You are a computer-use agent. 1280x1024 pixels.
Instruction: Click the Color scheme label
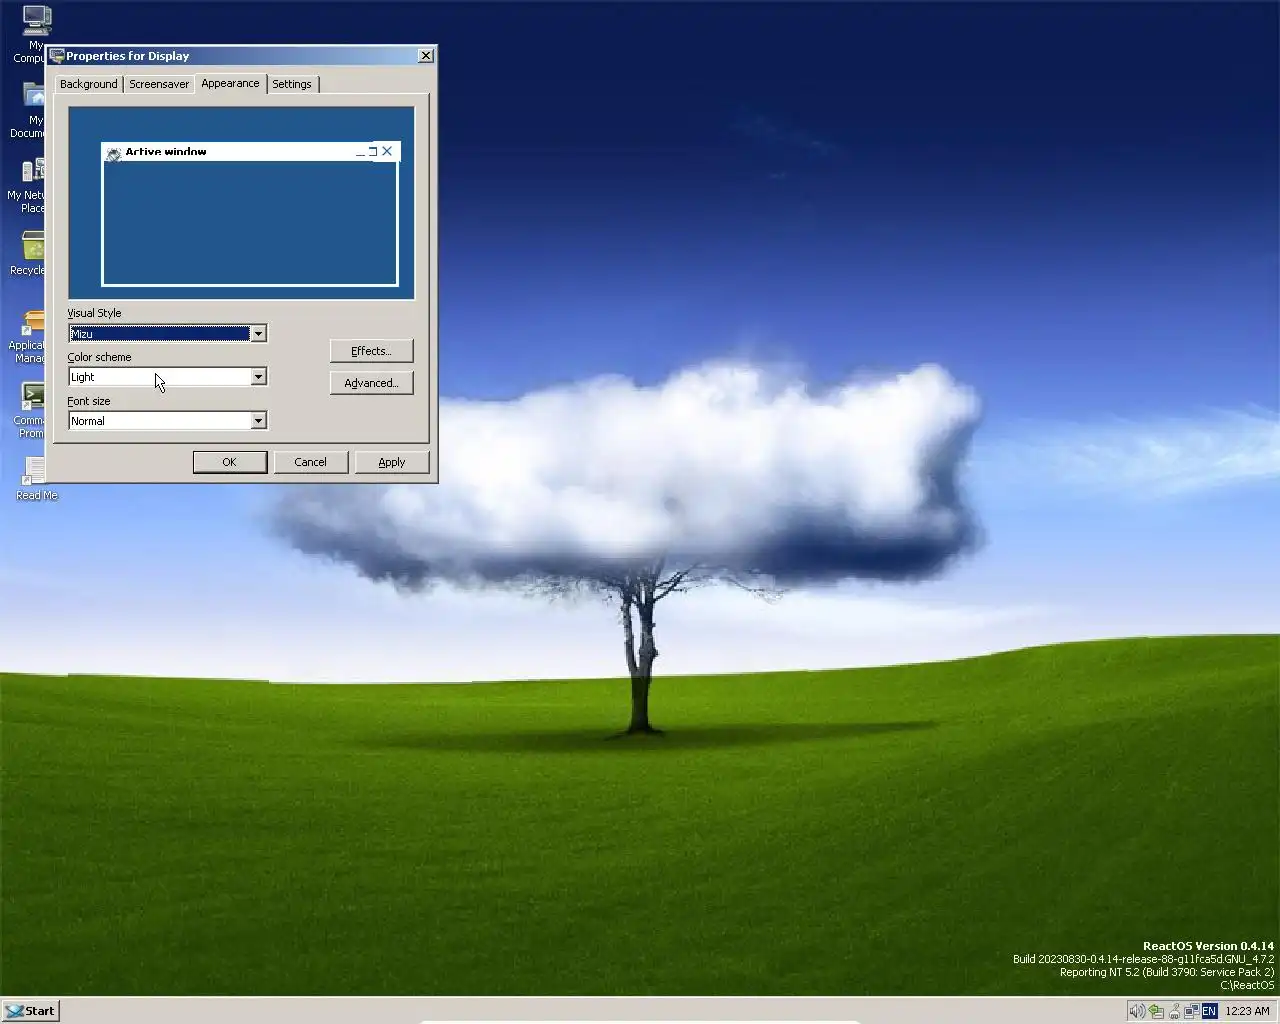pyautogui.click(x=99, y=357)
